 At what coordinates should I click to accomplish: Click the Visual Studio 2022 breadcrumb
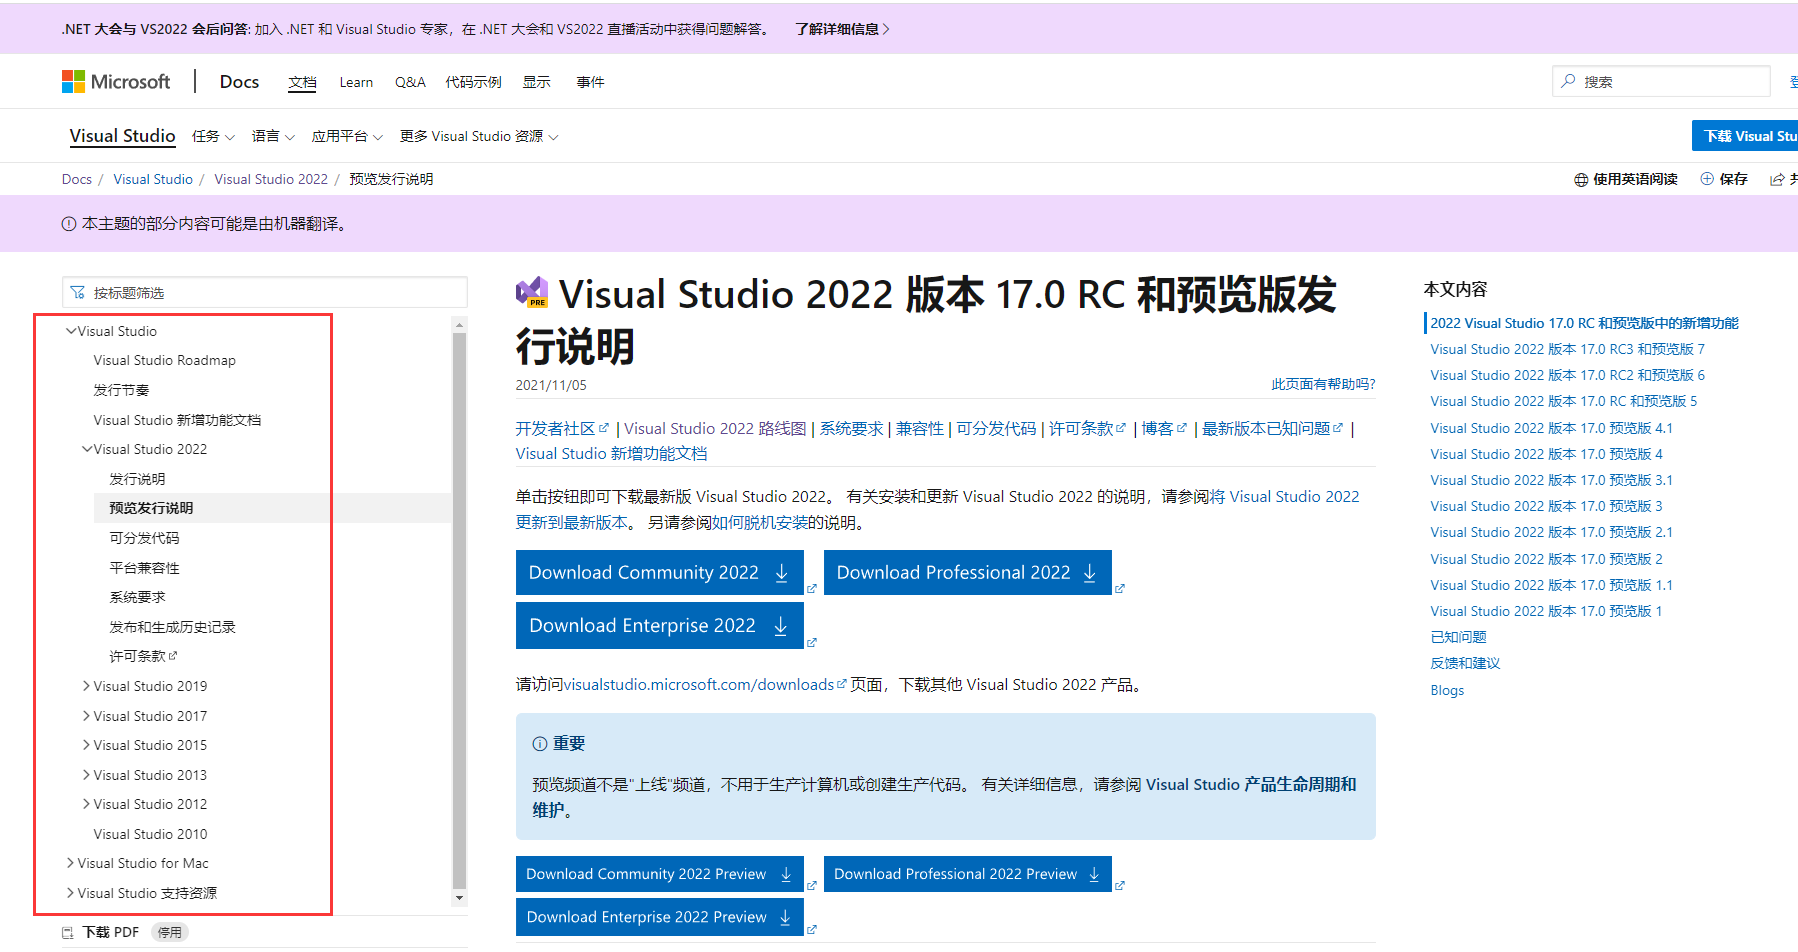271,179
